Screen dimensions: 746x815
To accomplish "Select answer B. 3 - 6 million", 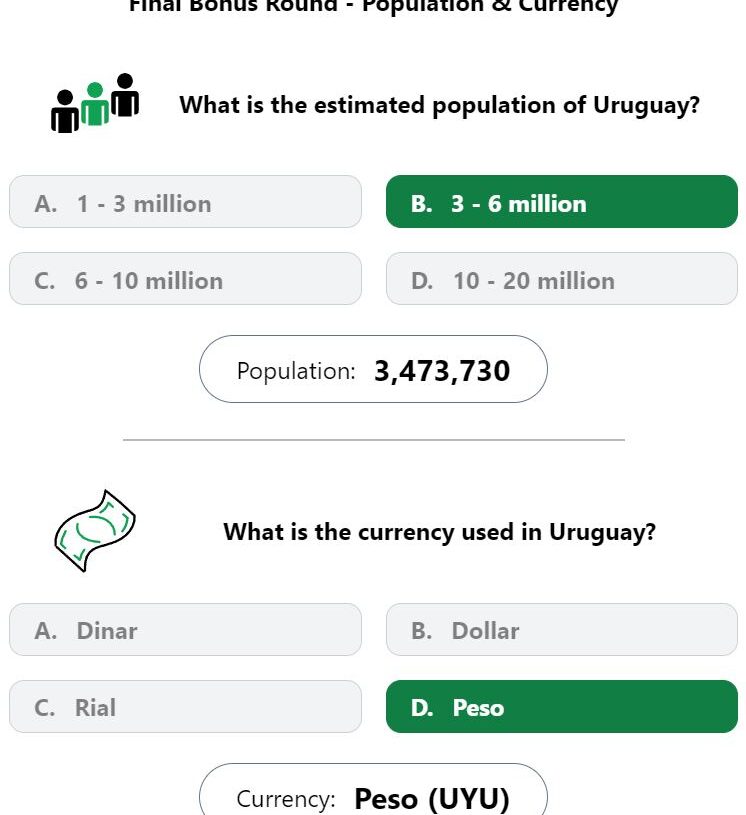I will click(x=561, y=202).
